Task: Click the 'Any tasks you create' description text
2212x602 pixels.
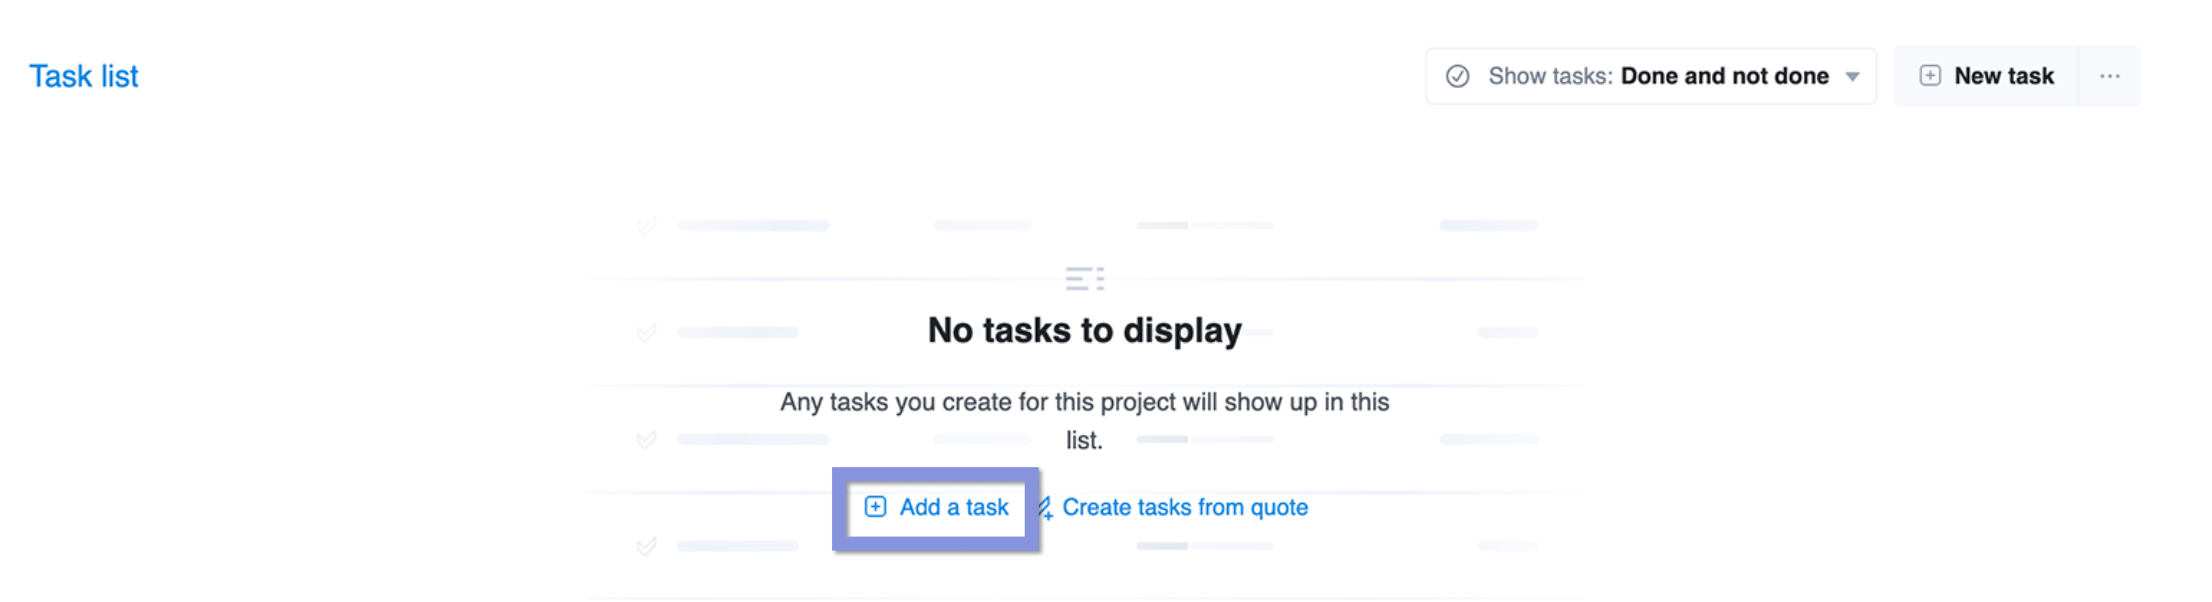Action: coord(1084,421)
